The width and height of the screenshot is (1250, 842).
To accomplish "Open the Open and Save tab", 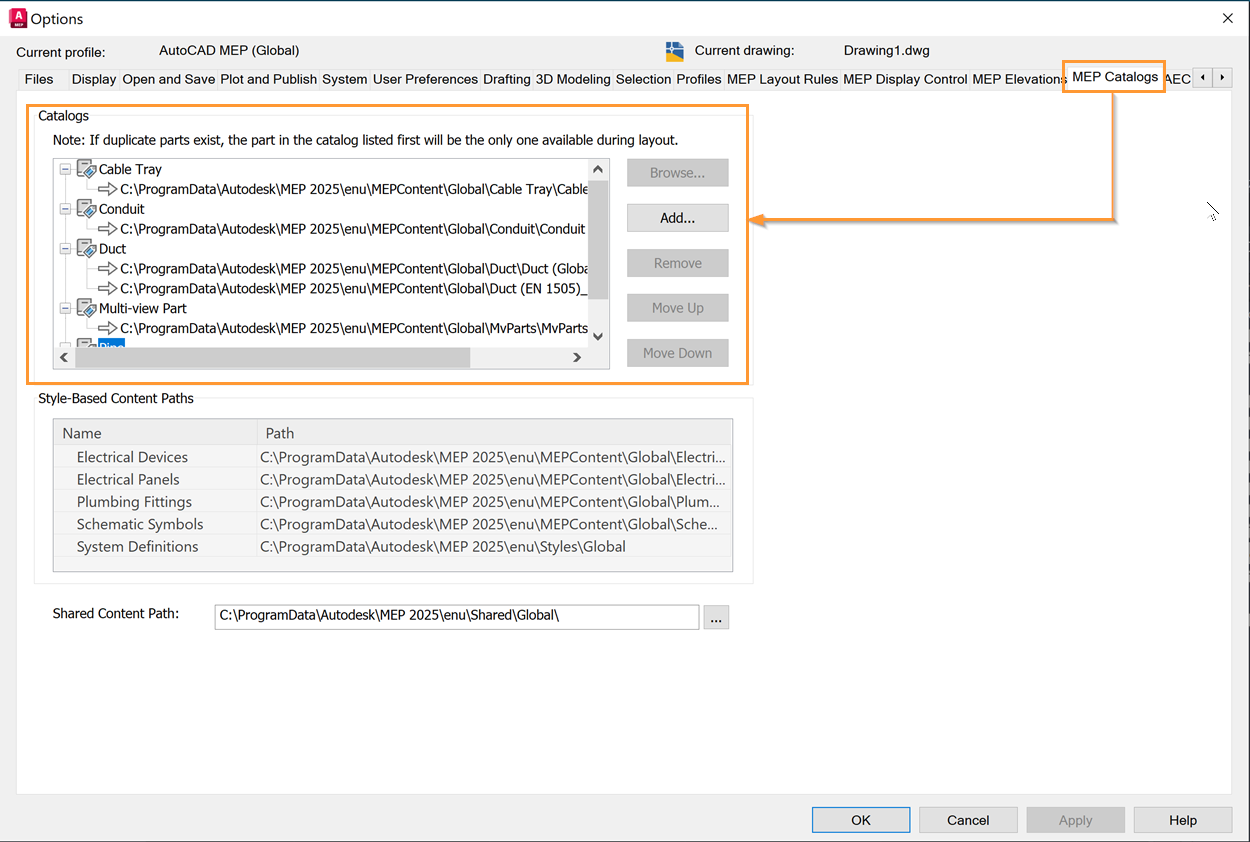I will tap(168, 79).
